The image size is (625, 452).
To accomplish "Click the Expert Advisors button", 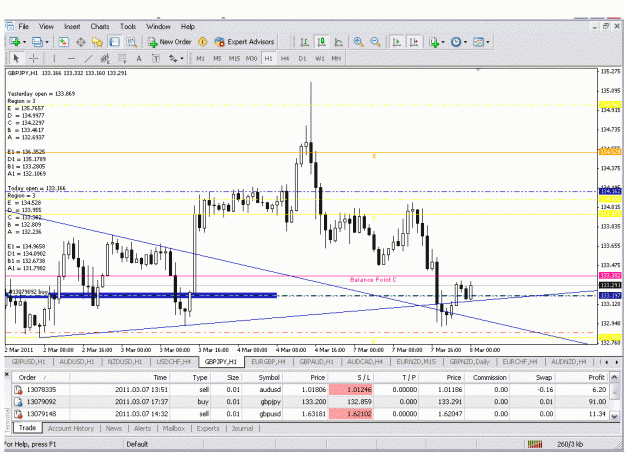I will (x=244, y=42).
